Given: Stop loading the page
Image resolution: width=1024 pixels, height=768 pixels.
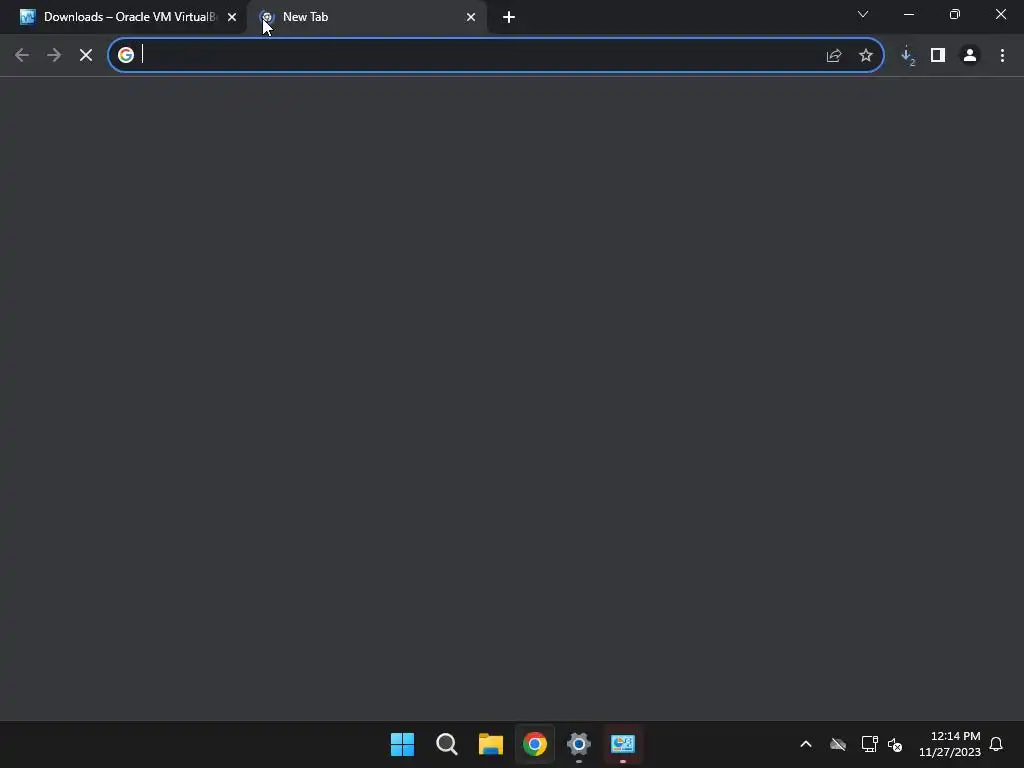Looking at the screenshot, I should 86,56.
